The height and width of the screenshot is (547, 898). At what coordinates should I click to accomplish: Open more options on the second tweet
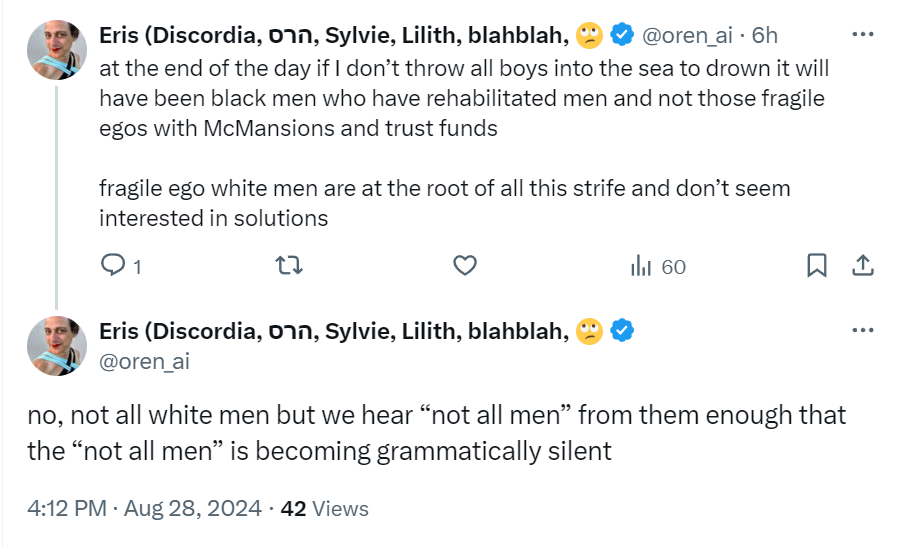coord(862,330)
